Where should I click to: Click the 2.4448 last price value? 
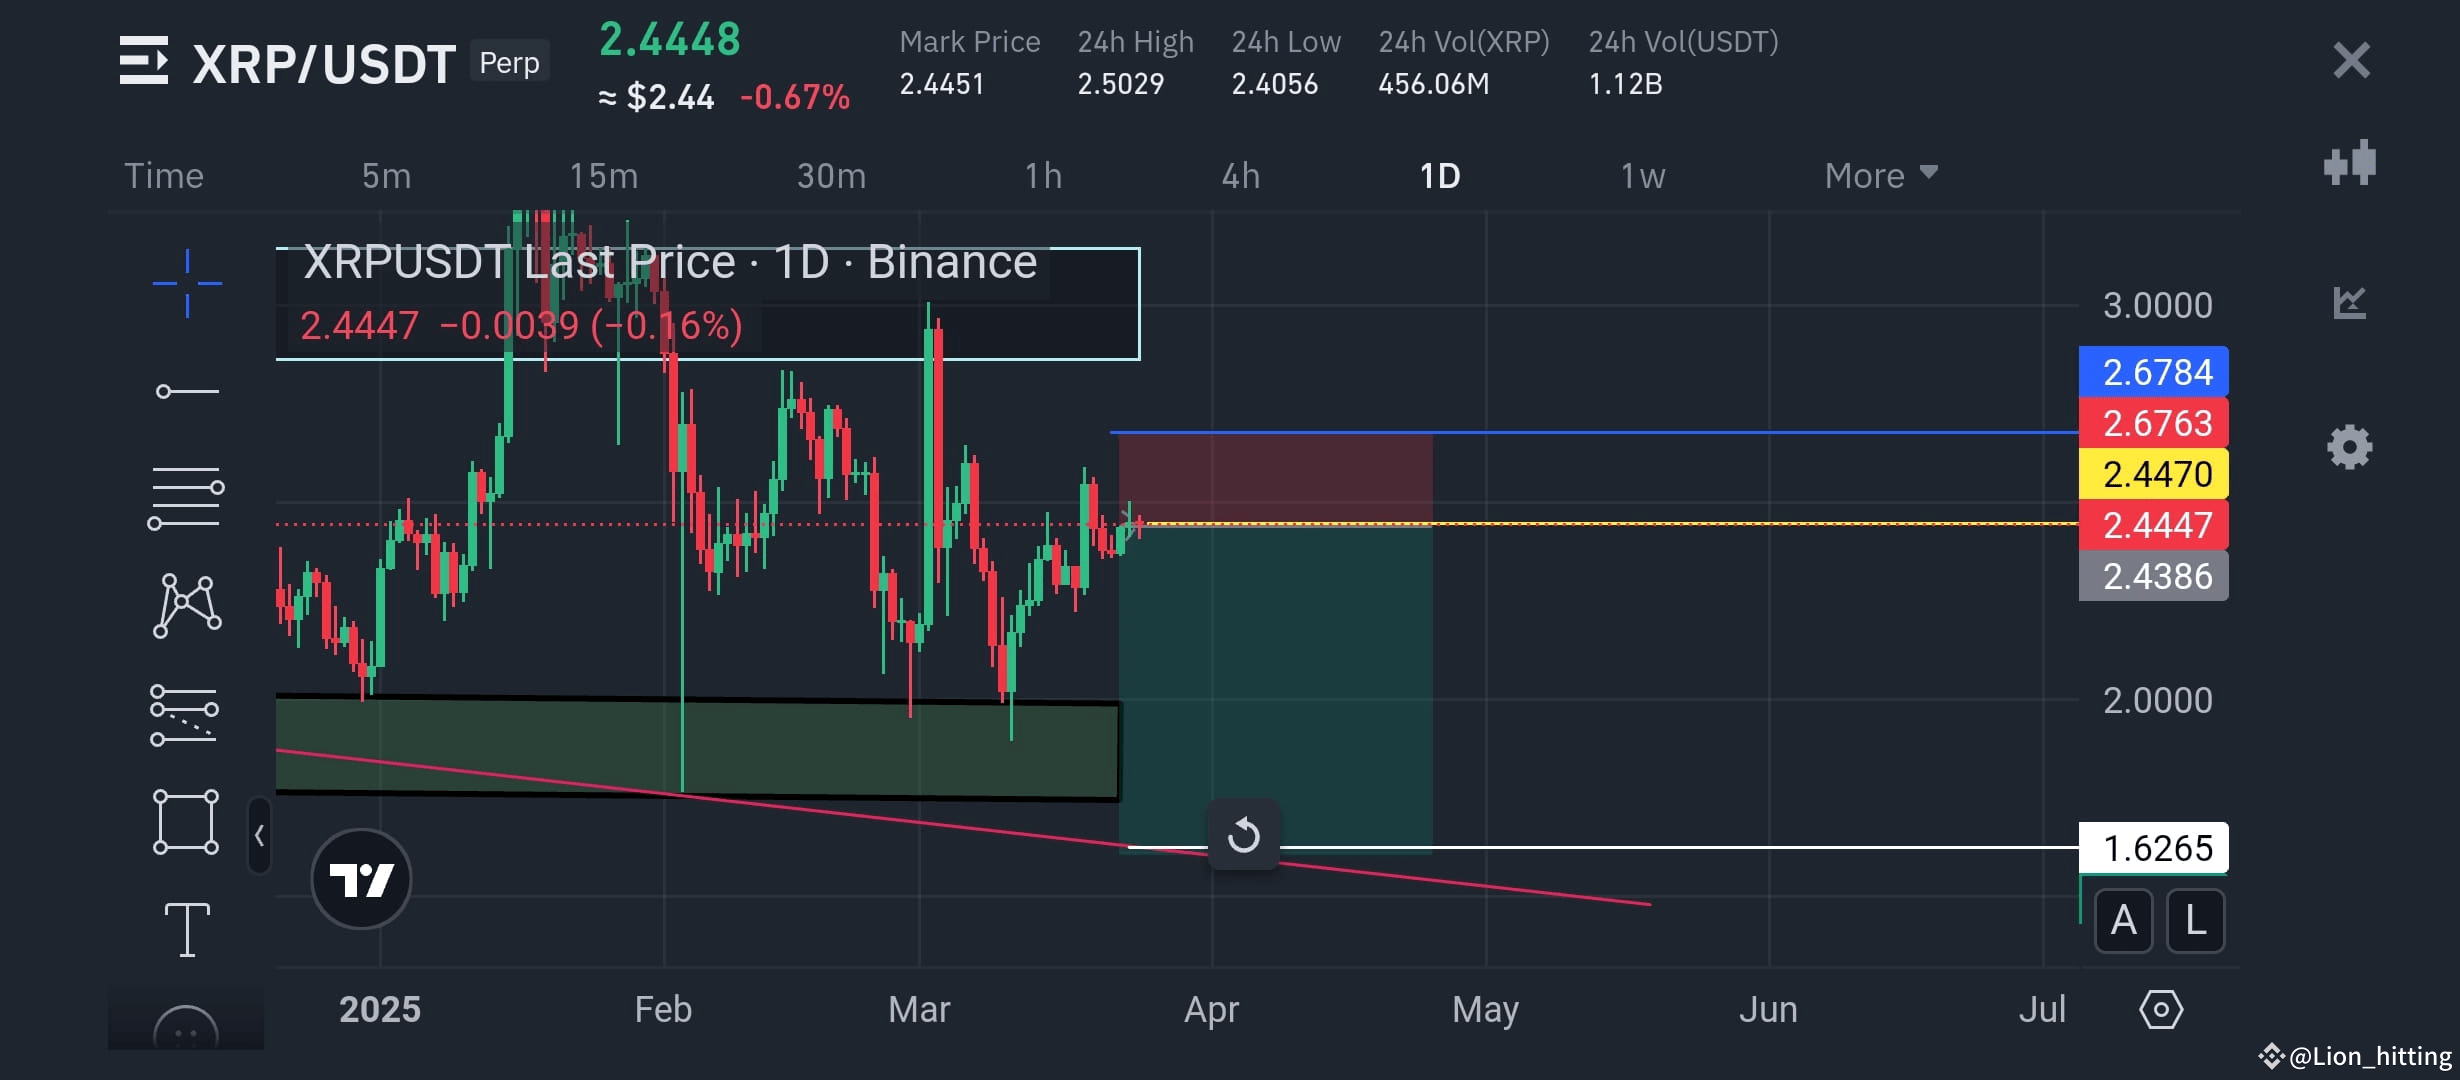click(669, 40)
